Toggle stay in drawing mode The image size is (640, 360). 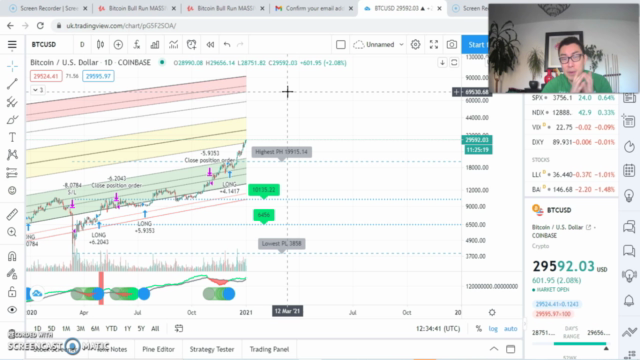[12, 274]
